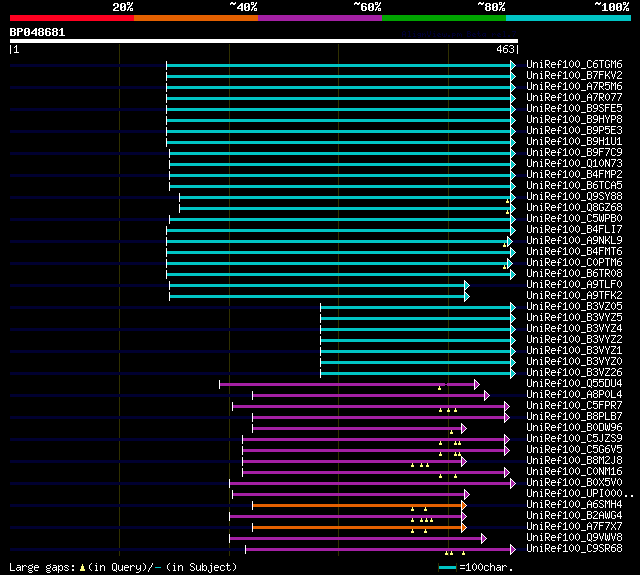Click the =100char. scale bar legend

tap(476, 567)
